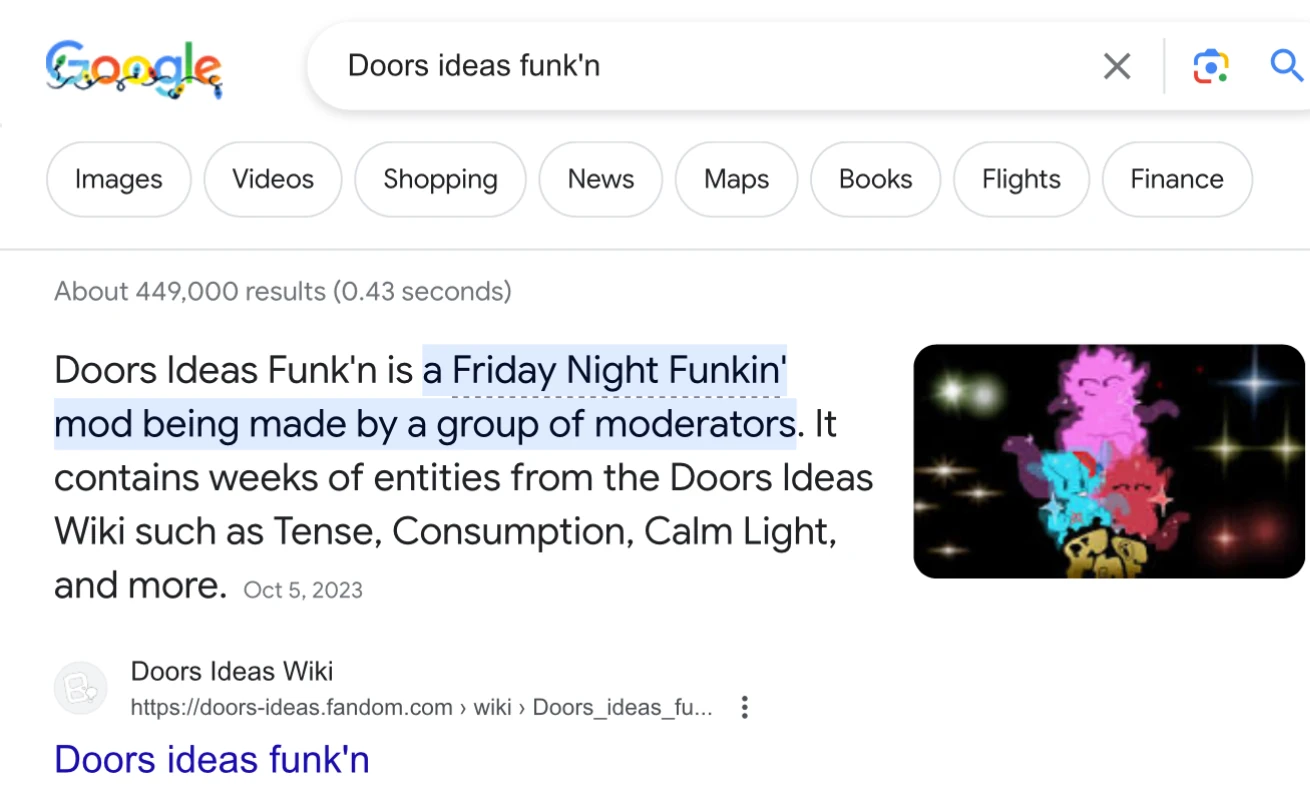The height and width of the screenshot is (808, 1310).
Task: Open the Finance results tab
Action: click(x=1176, y=179)
